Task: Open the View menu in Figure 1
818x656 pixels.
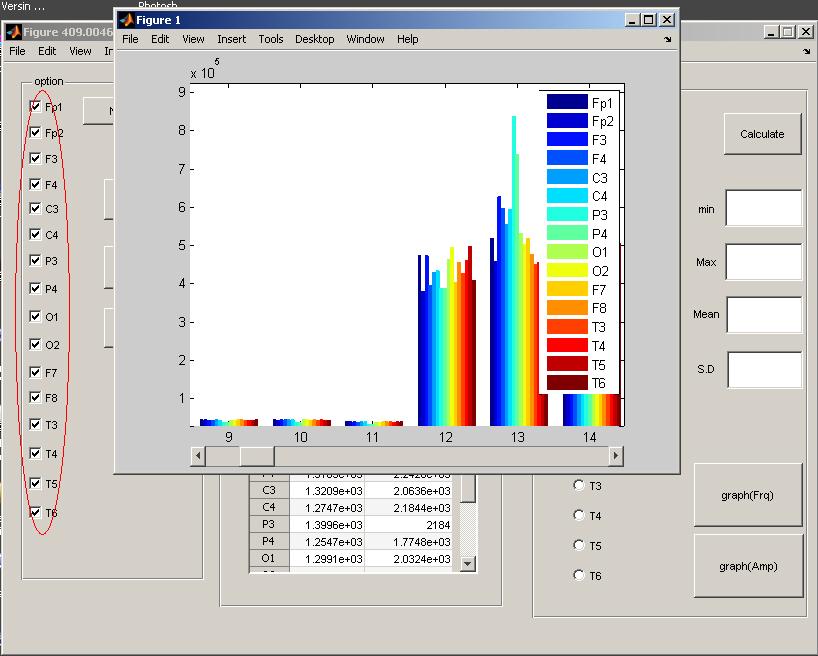Action: click(193, 39)
